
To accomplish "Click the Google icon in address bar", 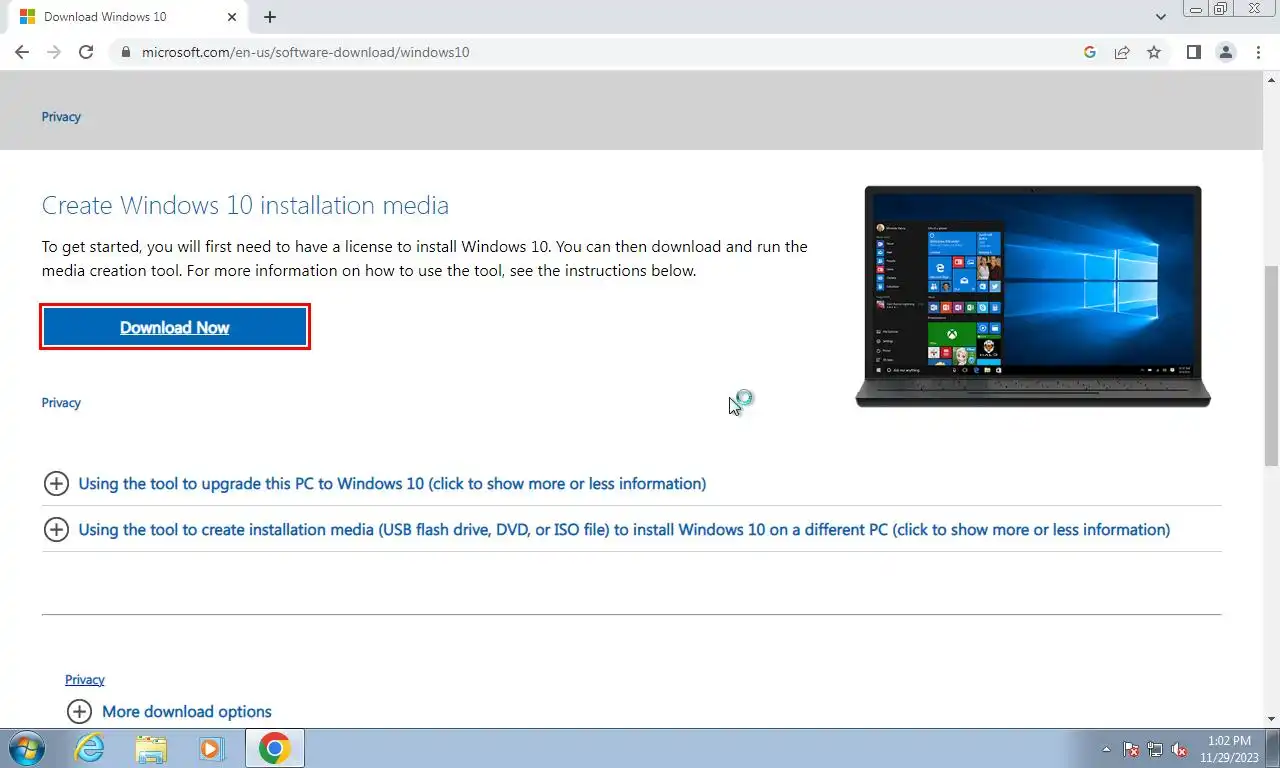I will click(1090, 52).
